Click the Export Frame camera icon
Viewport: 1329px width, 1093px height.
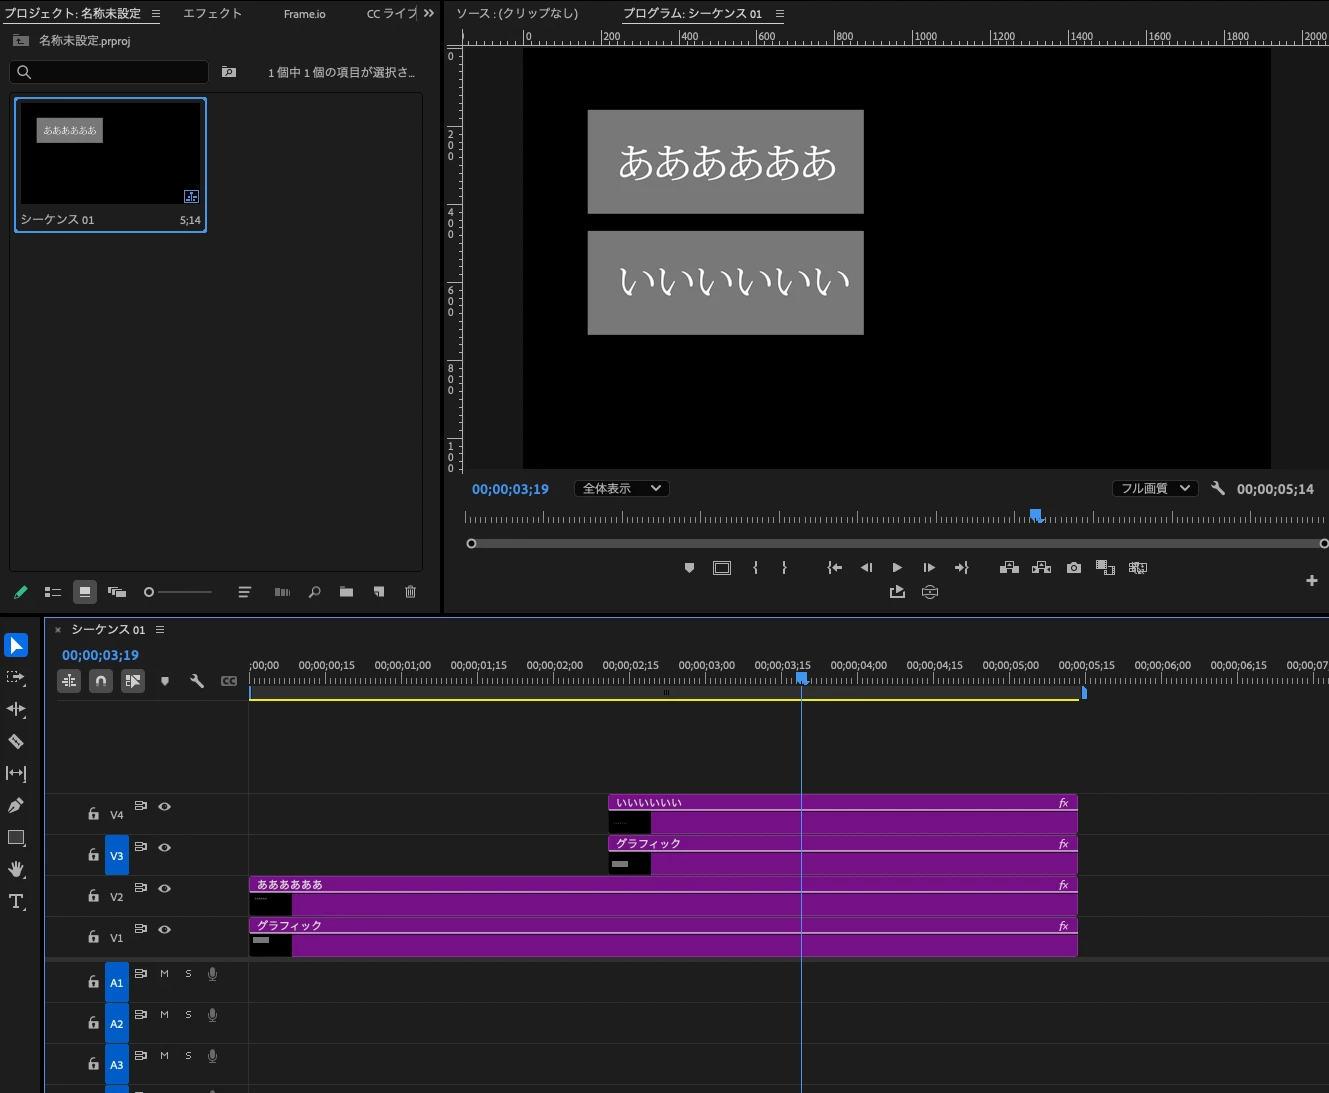click(x=1074, y=567)
